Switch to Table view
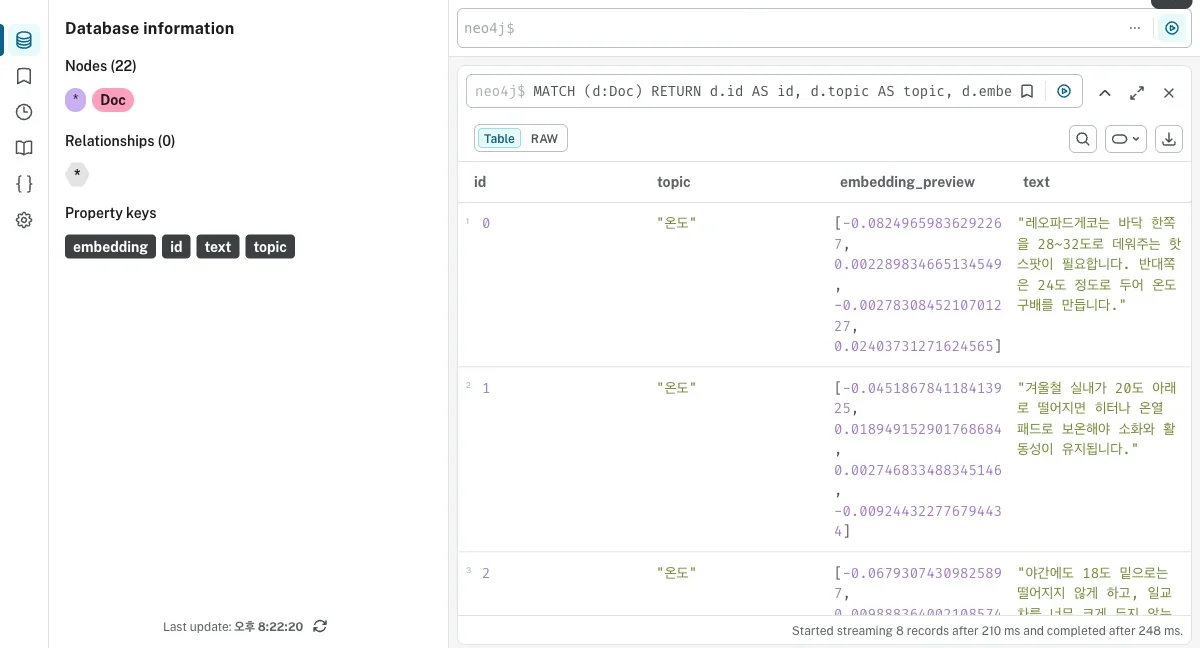Image resolution: width=1200 pixels, height=648 pixels. point(499,139)
